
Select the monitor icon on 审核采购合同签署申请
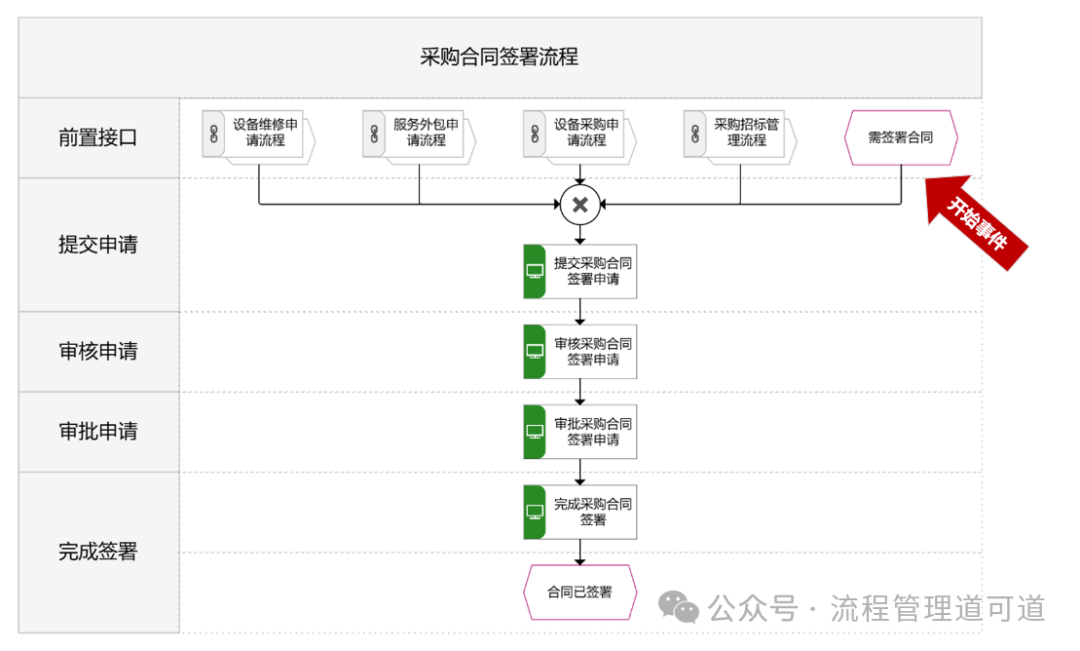[533, 351]
